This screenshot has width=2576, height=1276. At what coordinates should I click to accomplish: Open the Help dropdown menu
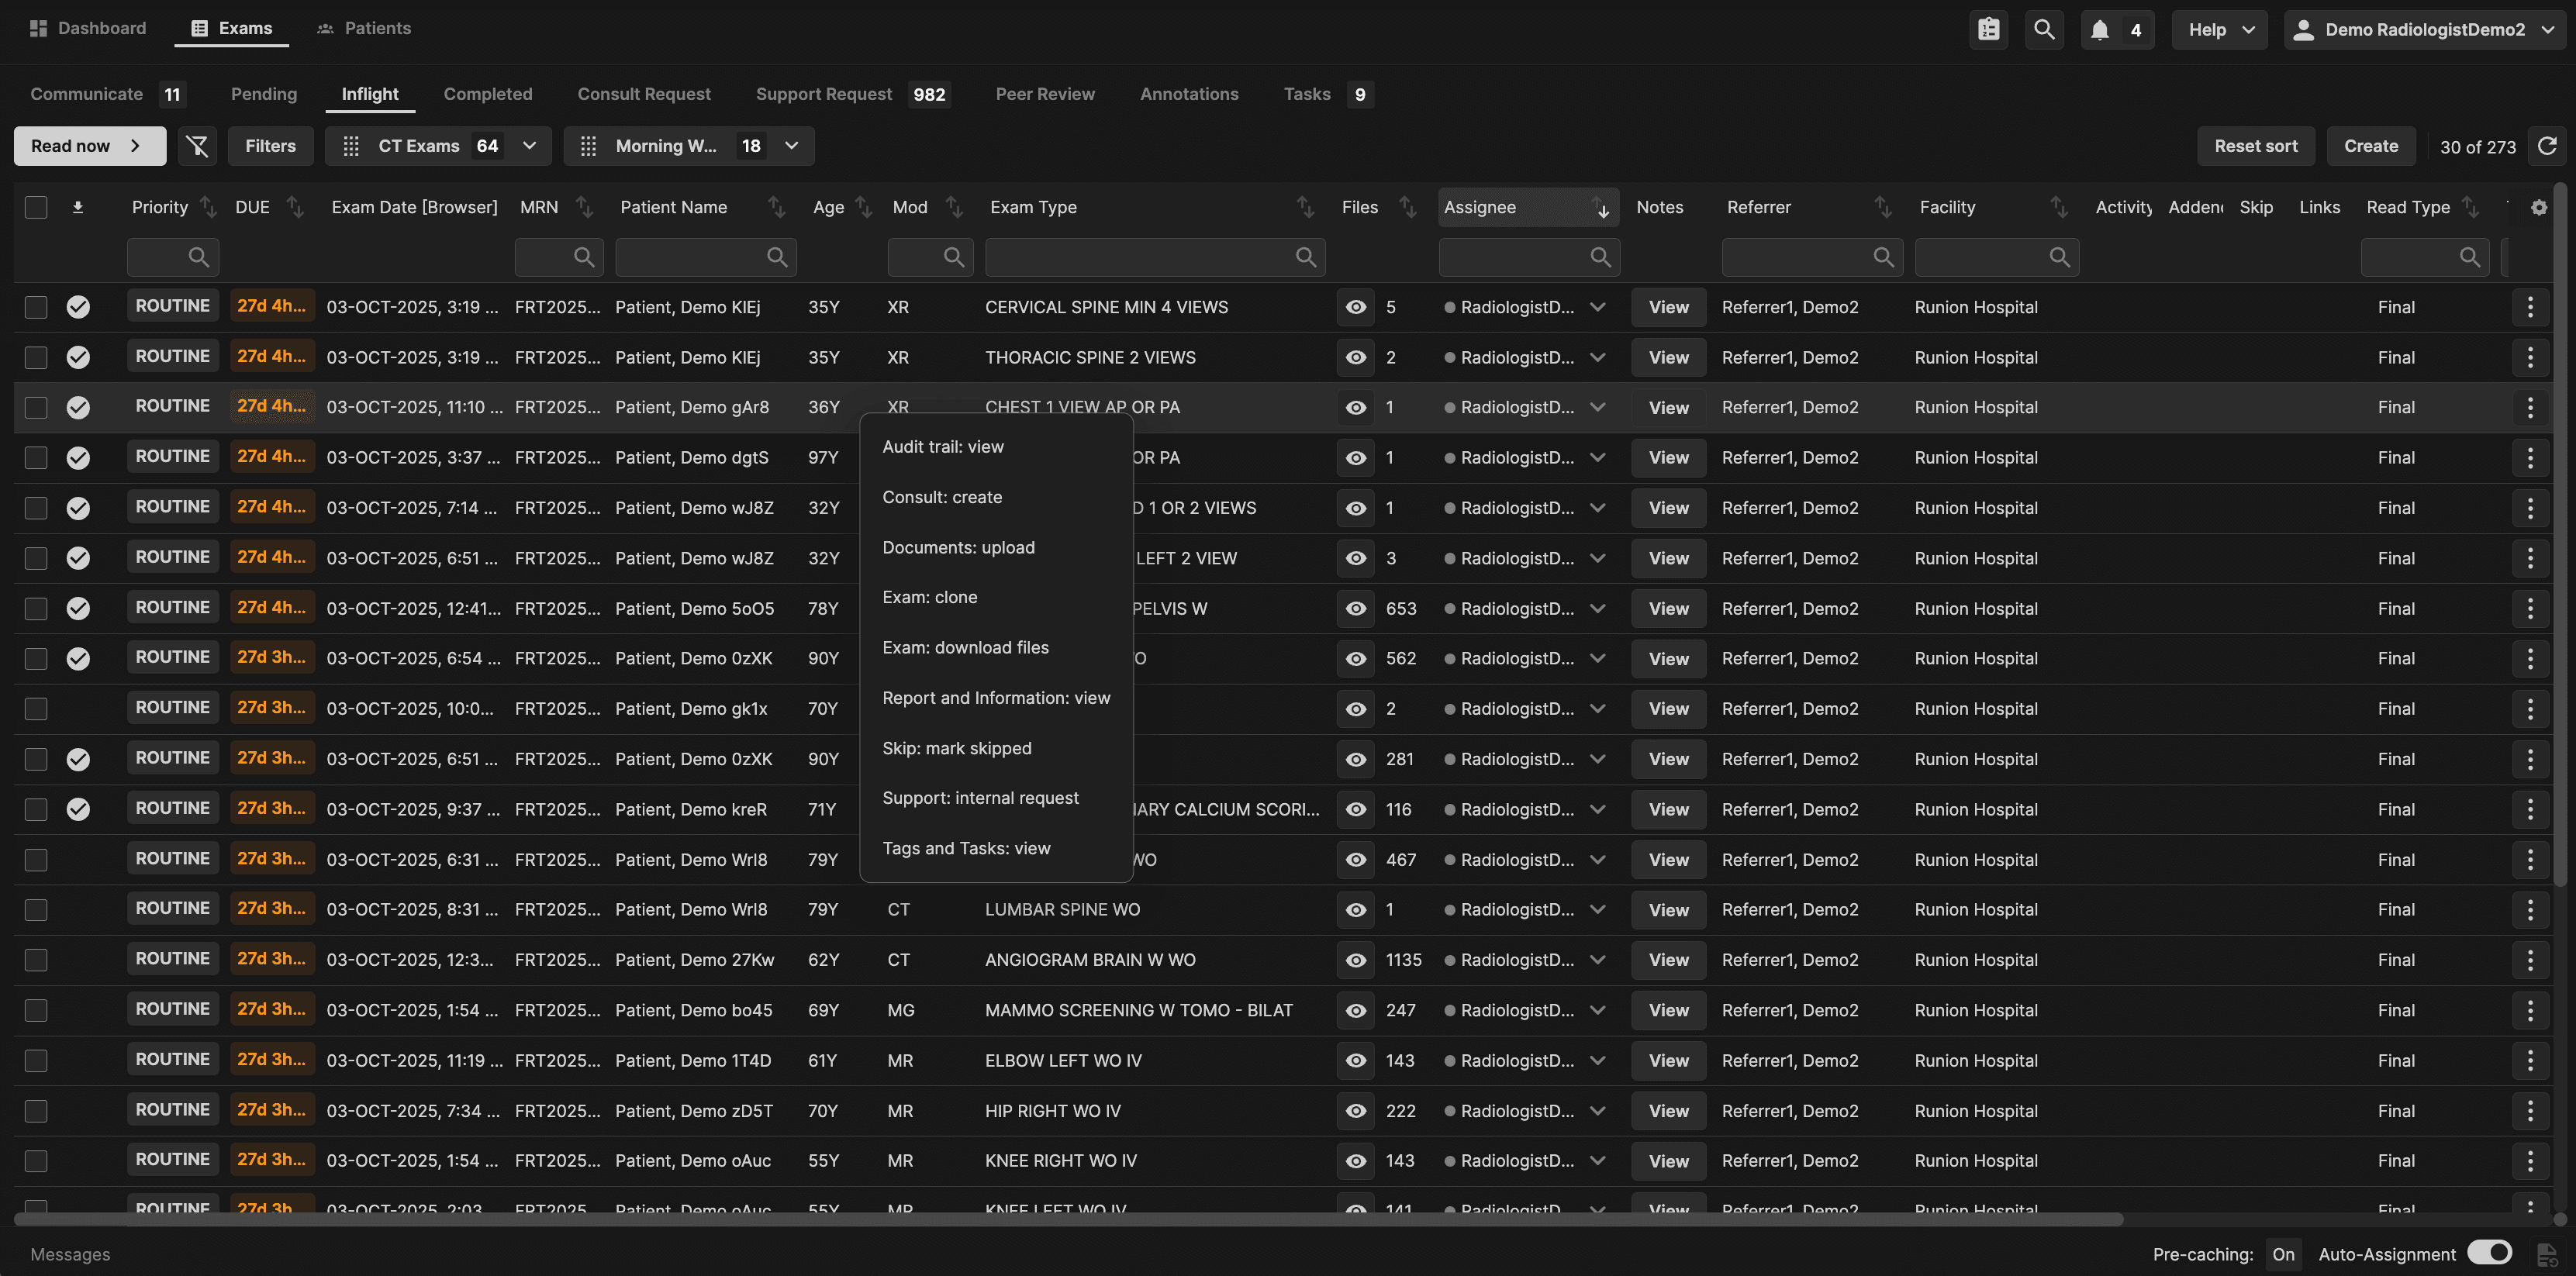[x=2220, y=29]
